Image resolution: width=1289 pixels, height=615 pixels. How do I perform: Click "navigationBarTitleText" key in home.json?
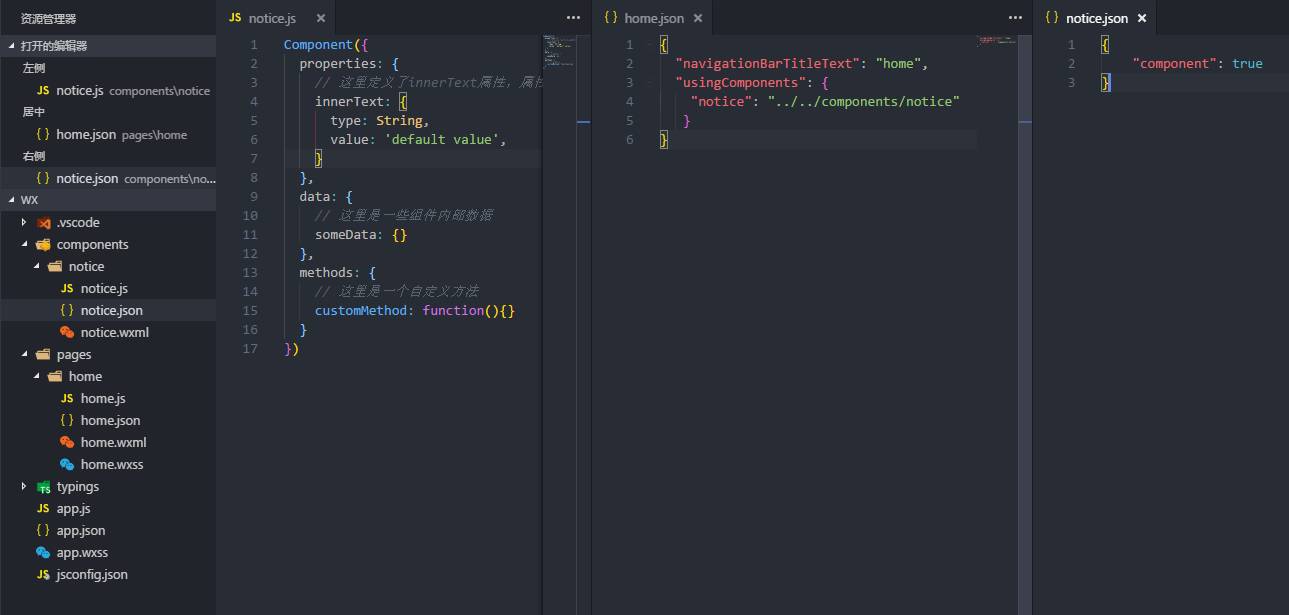click(x=767, y=63)
